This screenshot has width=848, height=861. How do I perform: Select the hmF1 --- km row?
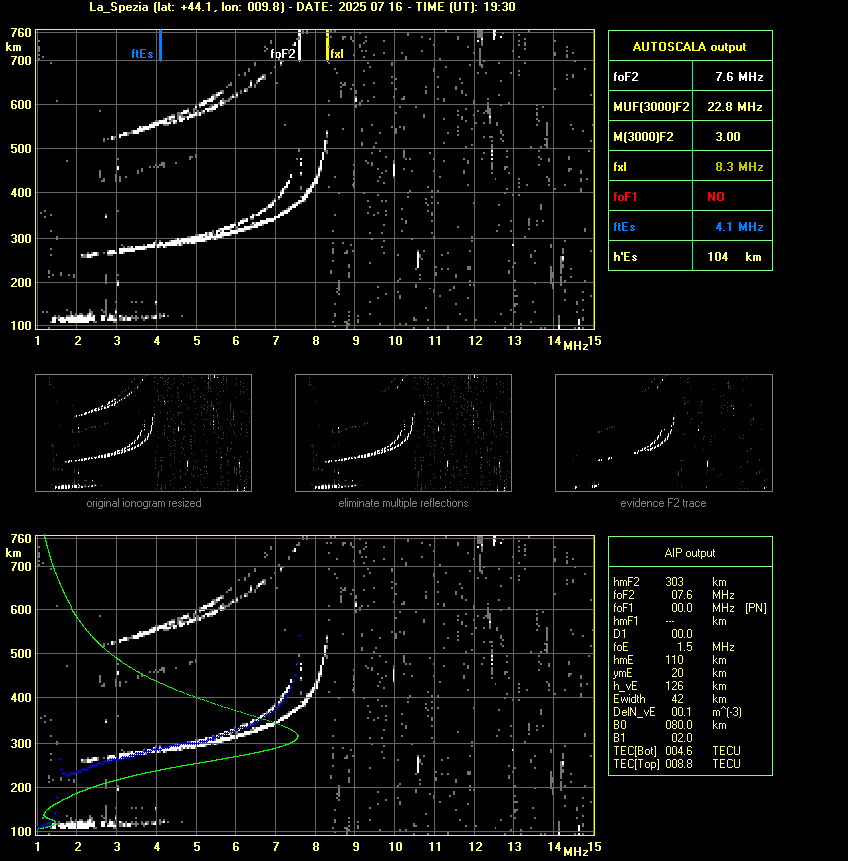tap(670, 621)
